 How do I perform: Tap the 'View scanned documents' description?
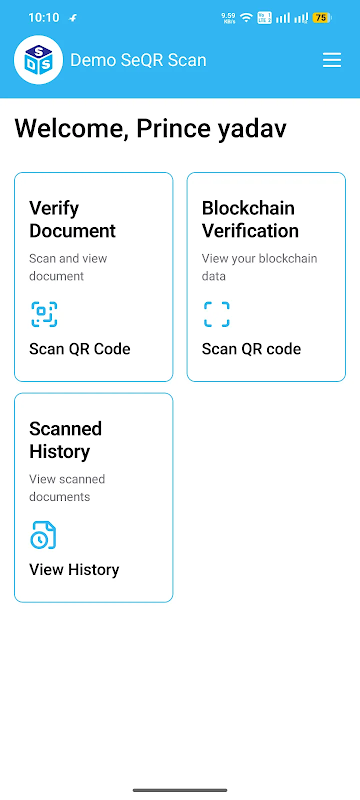point(67,488)
